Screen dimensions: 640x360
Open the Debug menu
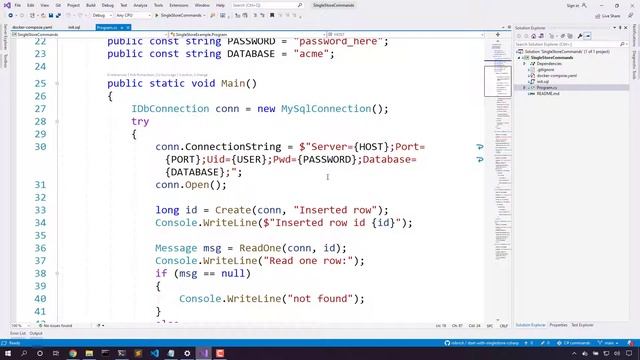108,5
